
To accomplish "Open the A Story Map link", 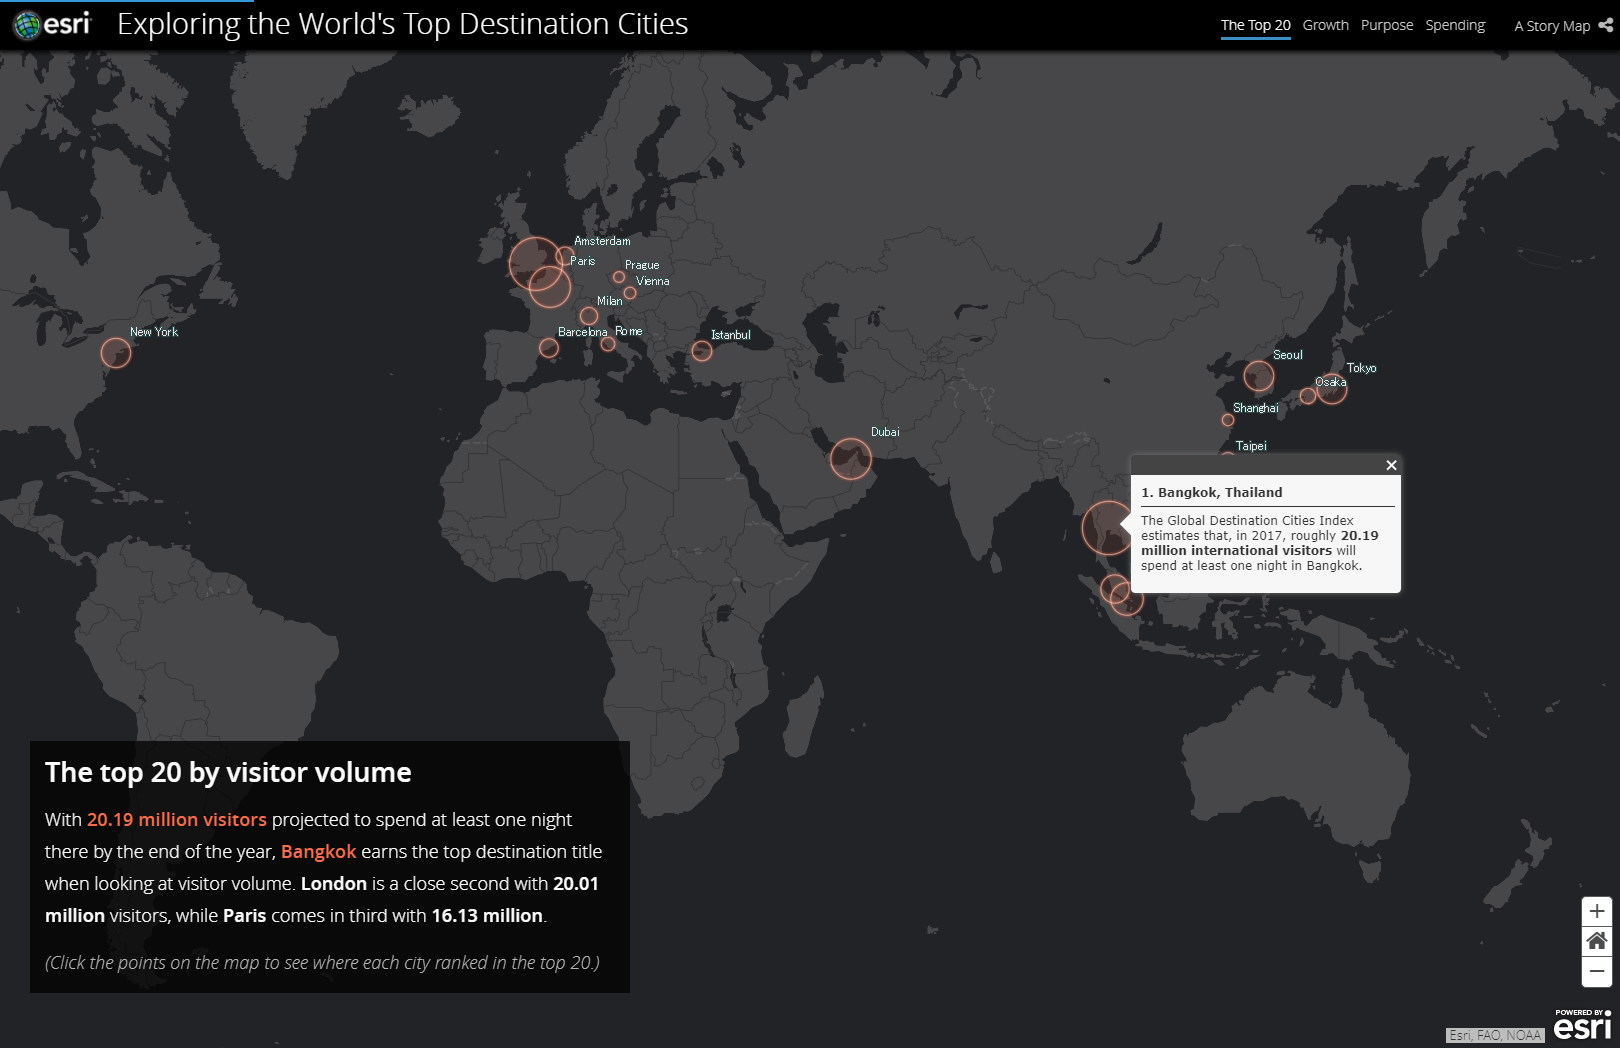I will click(1551, 26).
